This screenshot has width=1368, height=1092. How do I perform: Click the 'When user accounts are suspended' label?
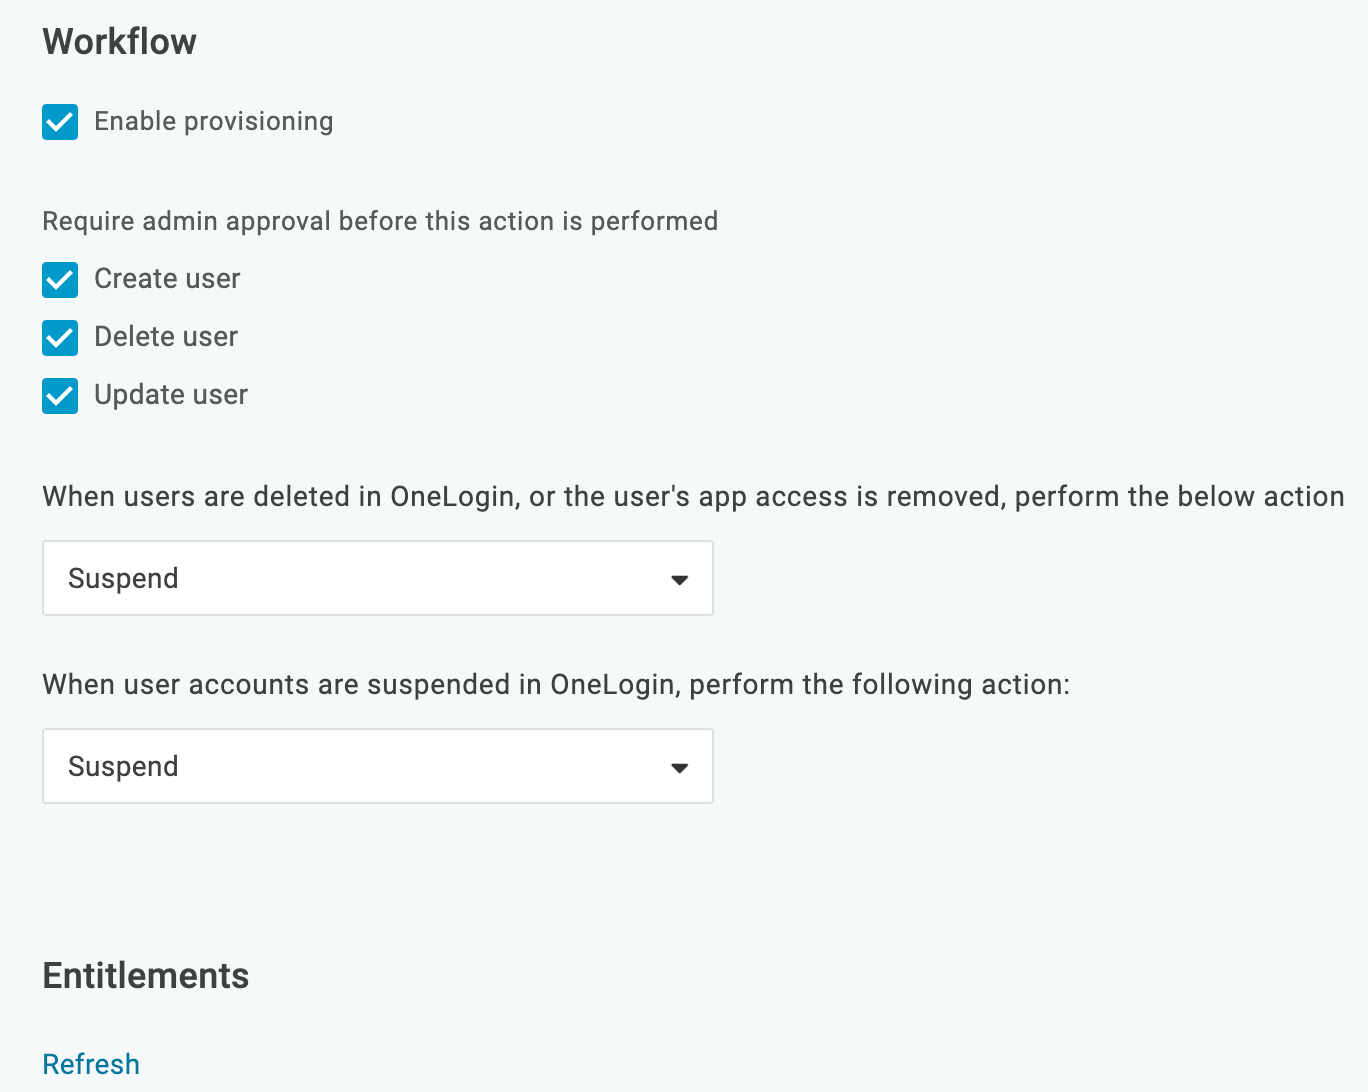point(555,685)
